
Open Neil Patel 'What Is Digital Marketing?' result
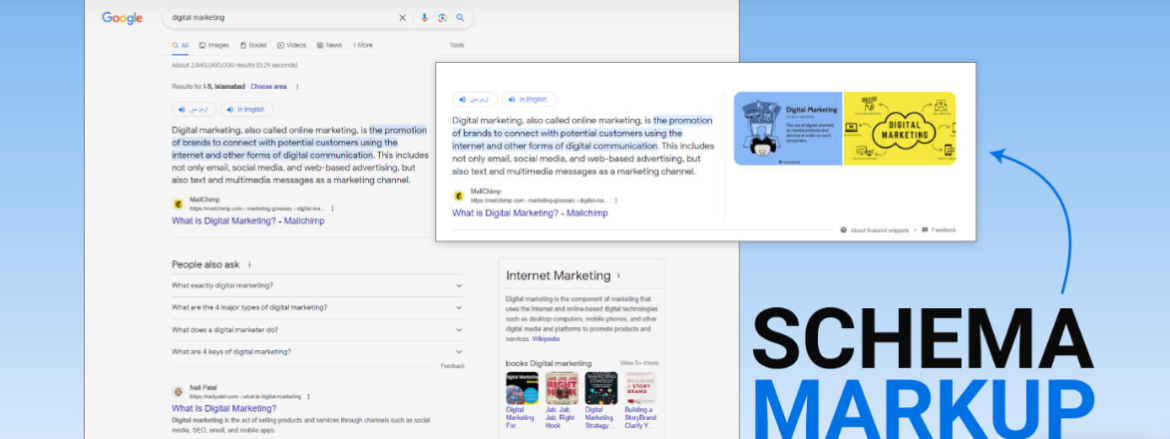tap(224, 408)
